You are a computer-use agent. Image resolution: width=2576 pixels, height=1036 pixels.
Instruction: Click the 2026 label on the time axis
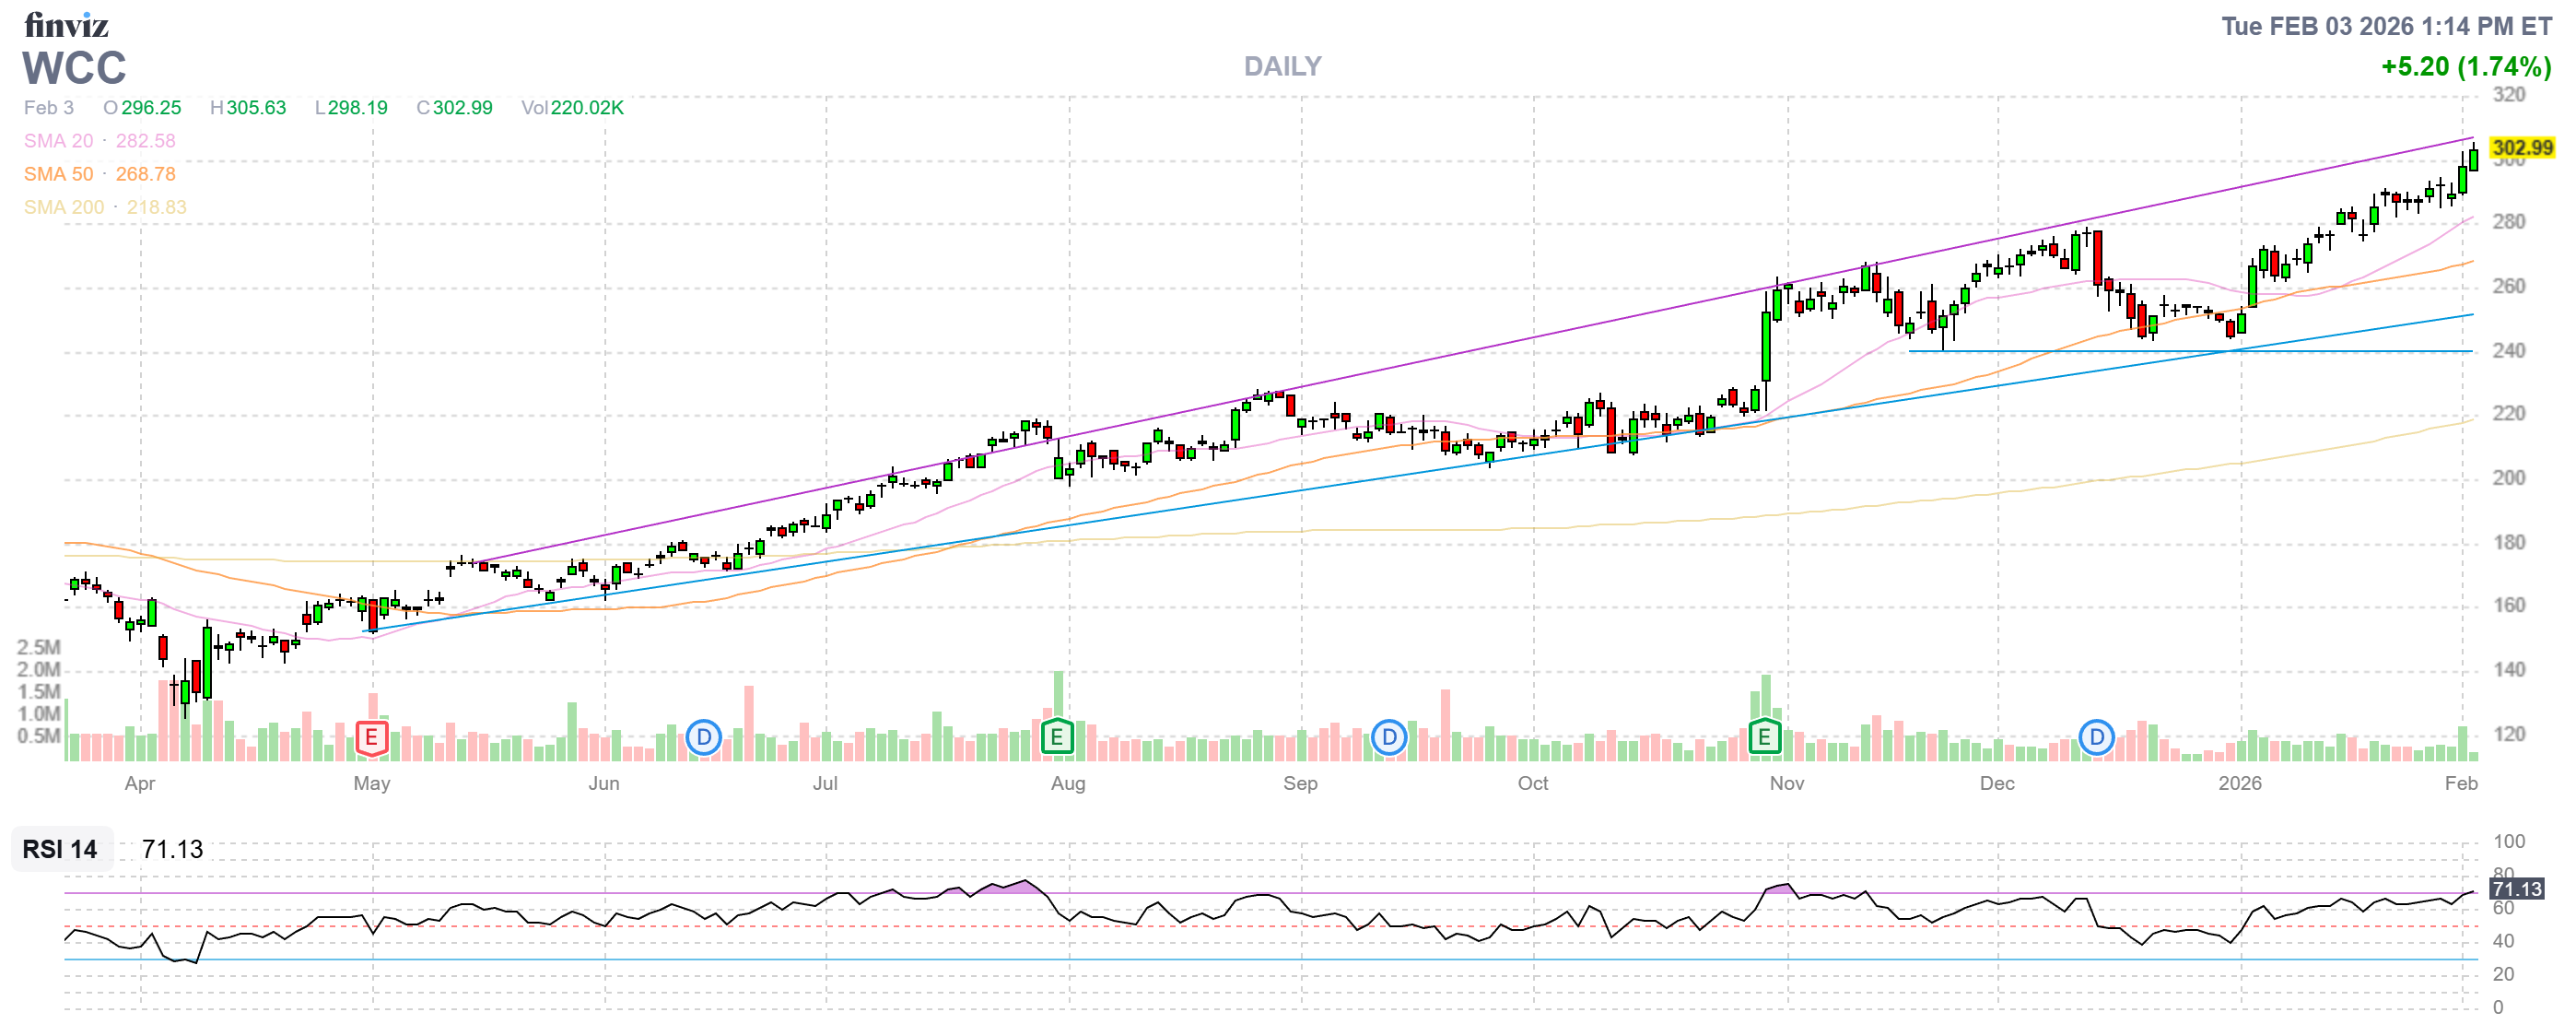point(2239,784)
